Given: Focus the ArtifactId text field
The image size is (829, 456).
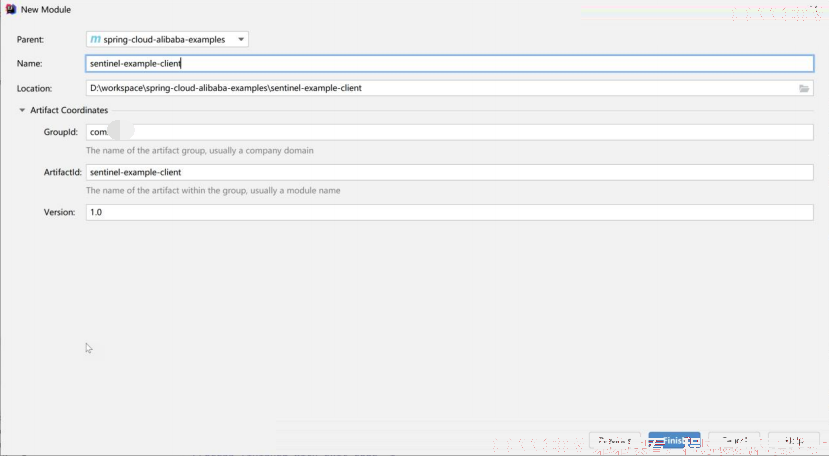Looking at the screenshot, I should tap(449, 172).
